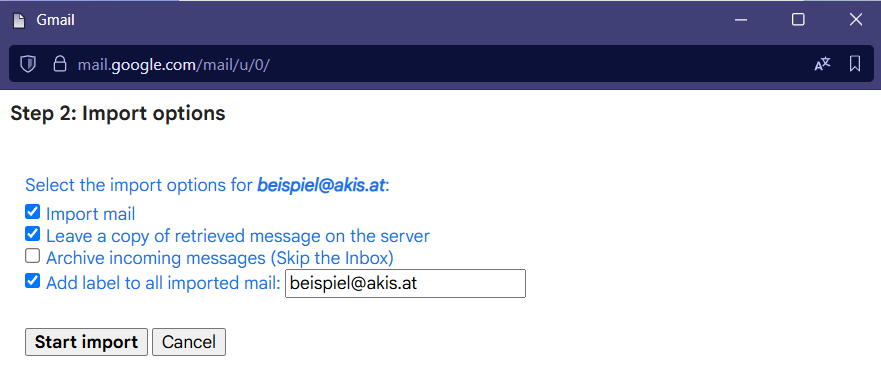Click the Gmail window title text

click(56, 20)
